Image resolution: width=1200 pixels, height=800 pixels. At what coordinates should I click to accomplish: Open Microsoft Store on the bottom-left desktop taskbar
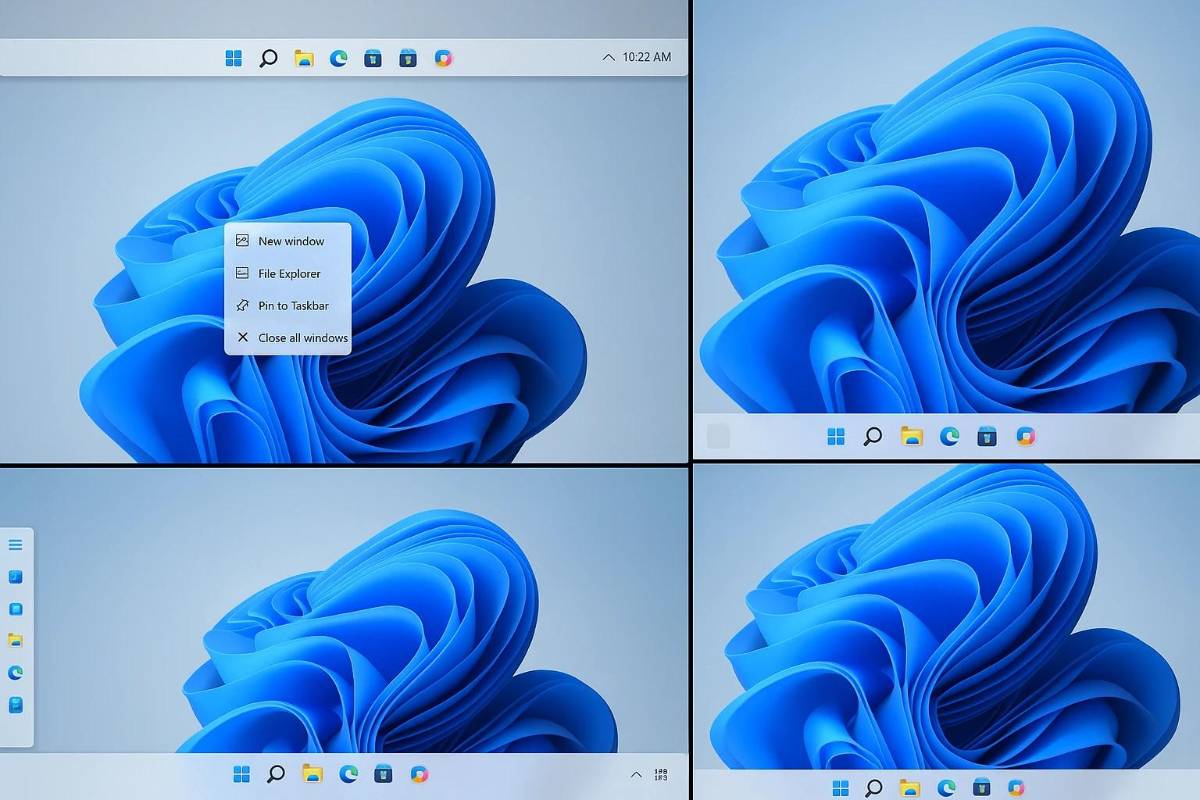pos(384,774)
